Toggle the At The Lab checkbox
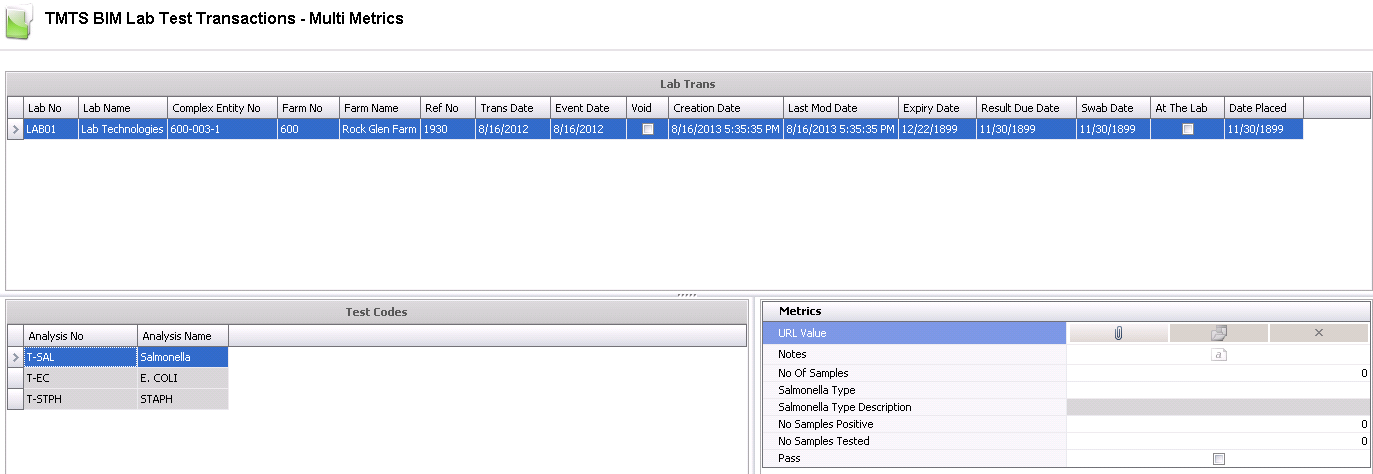Image resolution: width=1373 pixels, height=474 pixels. click(x=1188, y=129)
